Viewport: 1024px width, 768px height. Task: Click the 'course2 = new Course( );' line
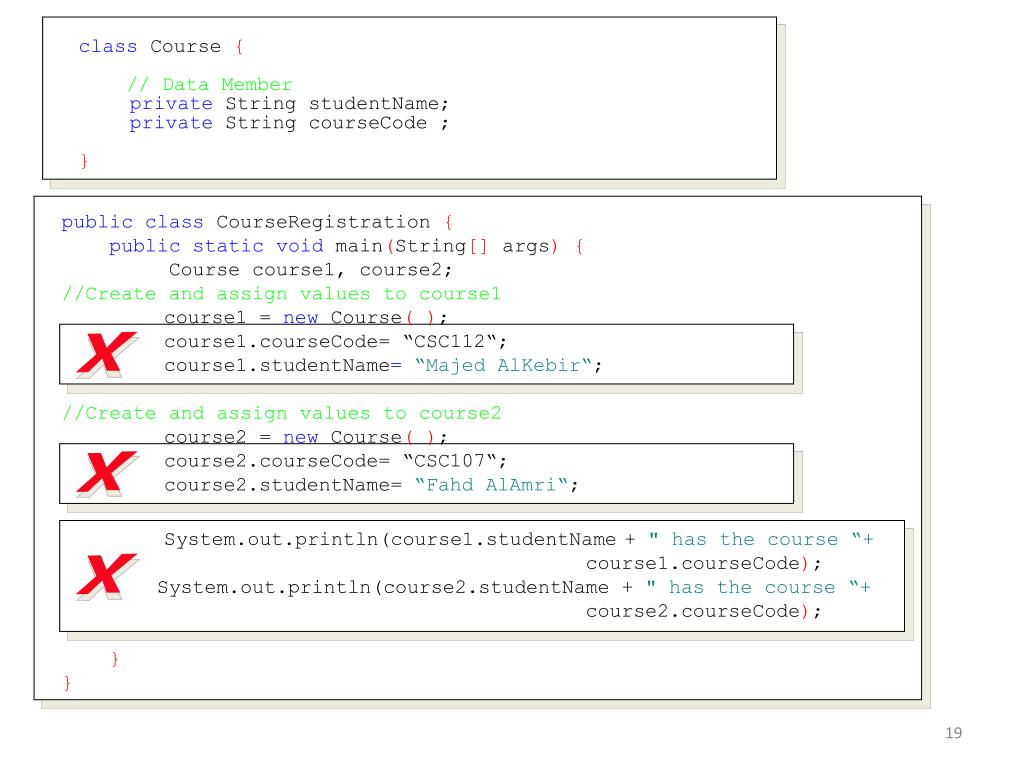pos(306,437)
